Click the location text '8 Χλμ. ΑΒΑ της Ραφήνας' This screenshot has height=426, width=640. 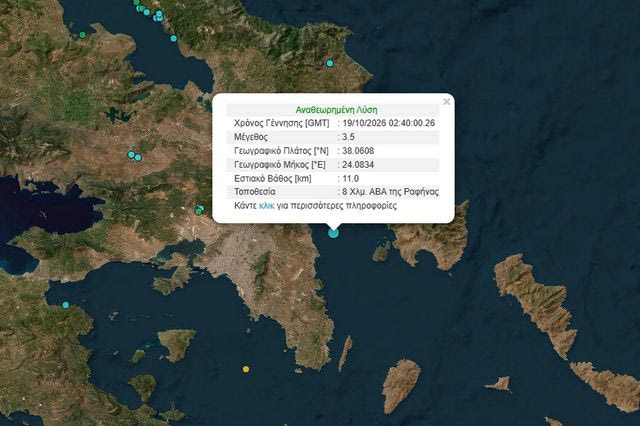click(391, 192)
